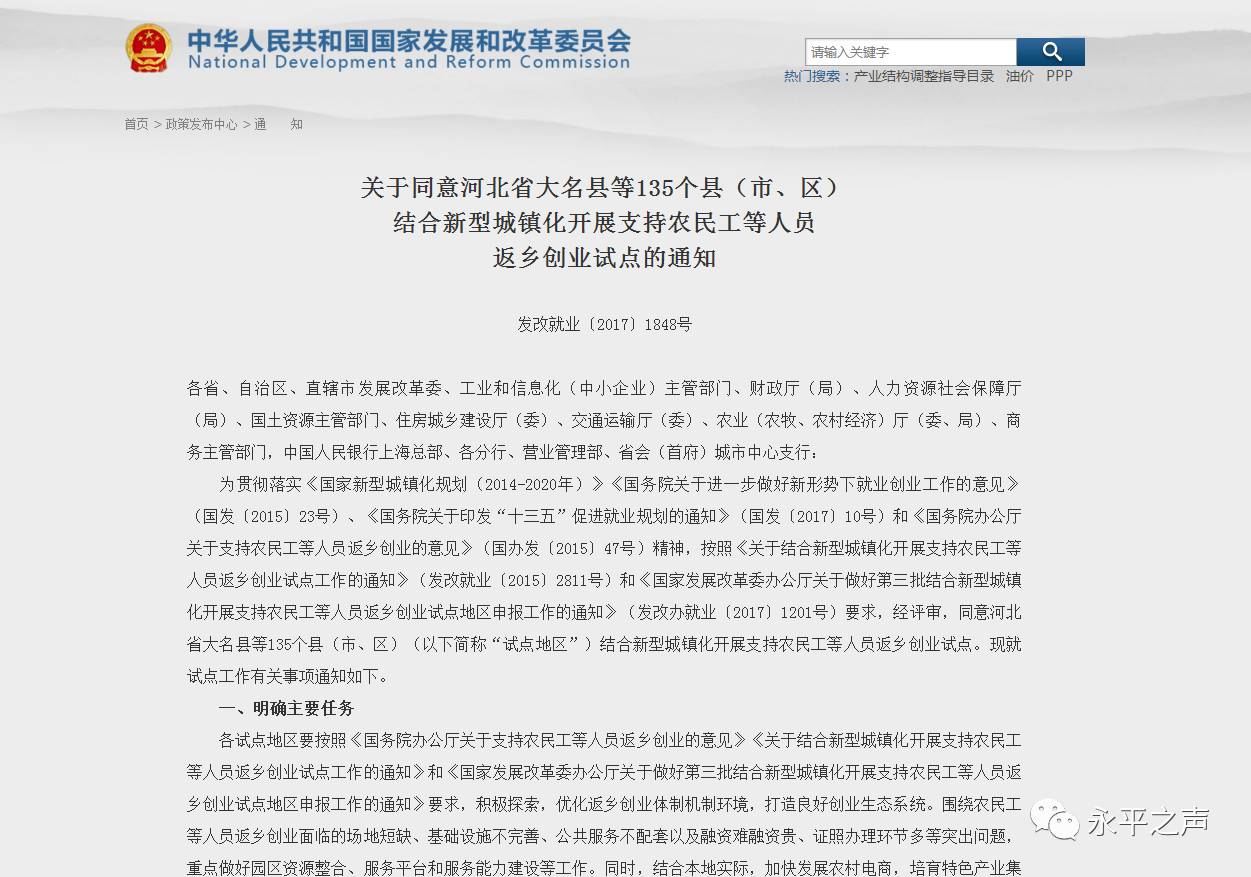The height and width of the screenshot is (877, 1251).
Task: Click title line 结合新型城镇化开展支持农民工等人员
Action: pos(604,222)
